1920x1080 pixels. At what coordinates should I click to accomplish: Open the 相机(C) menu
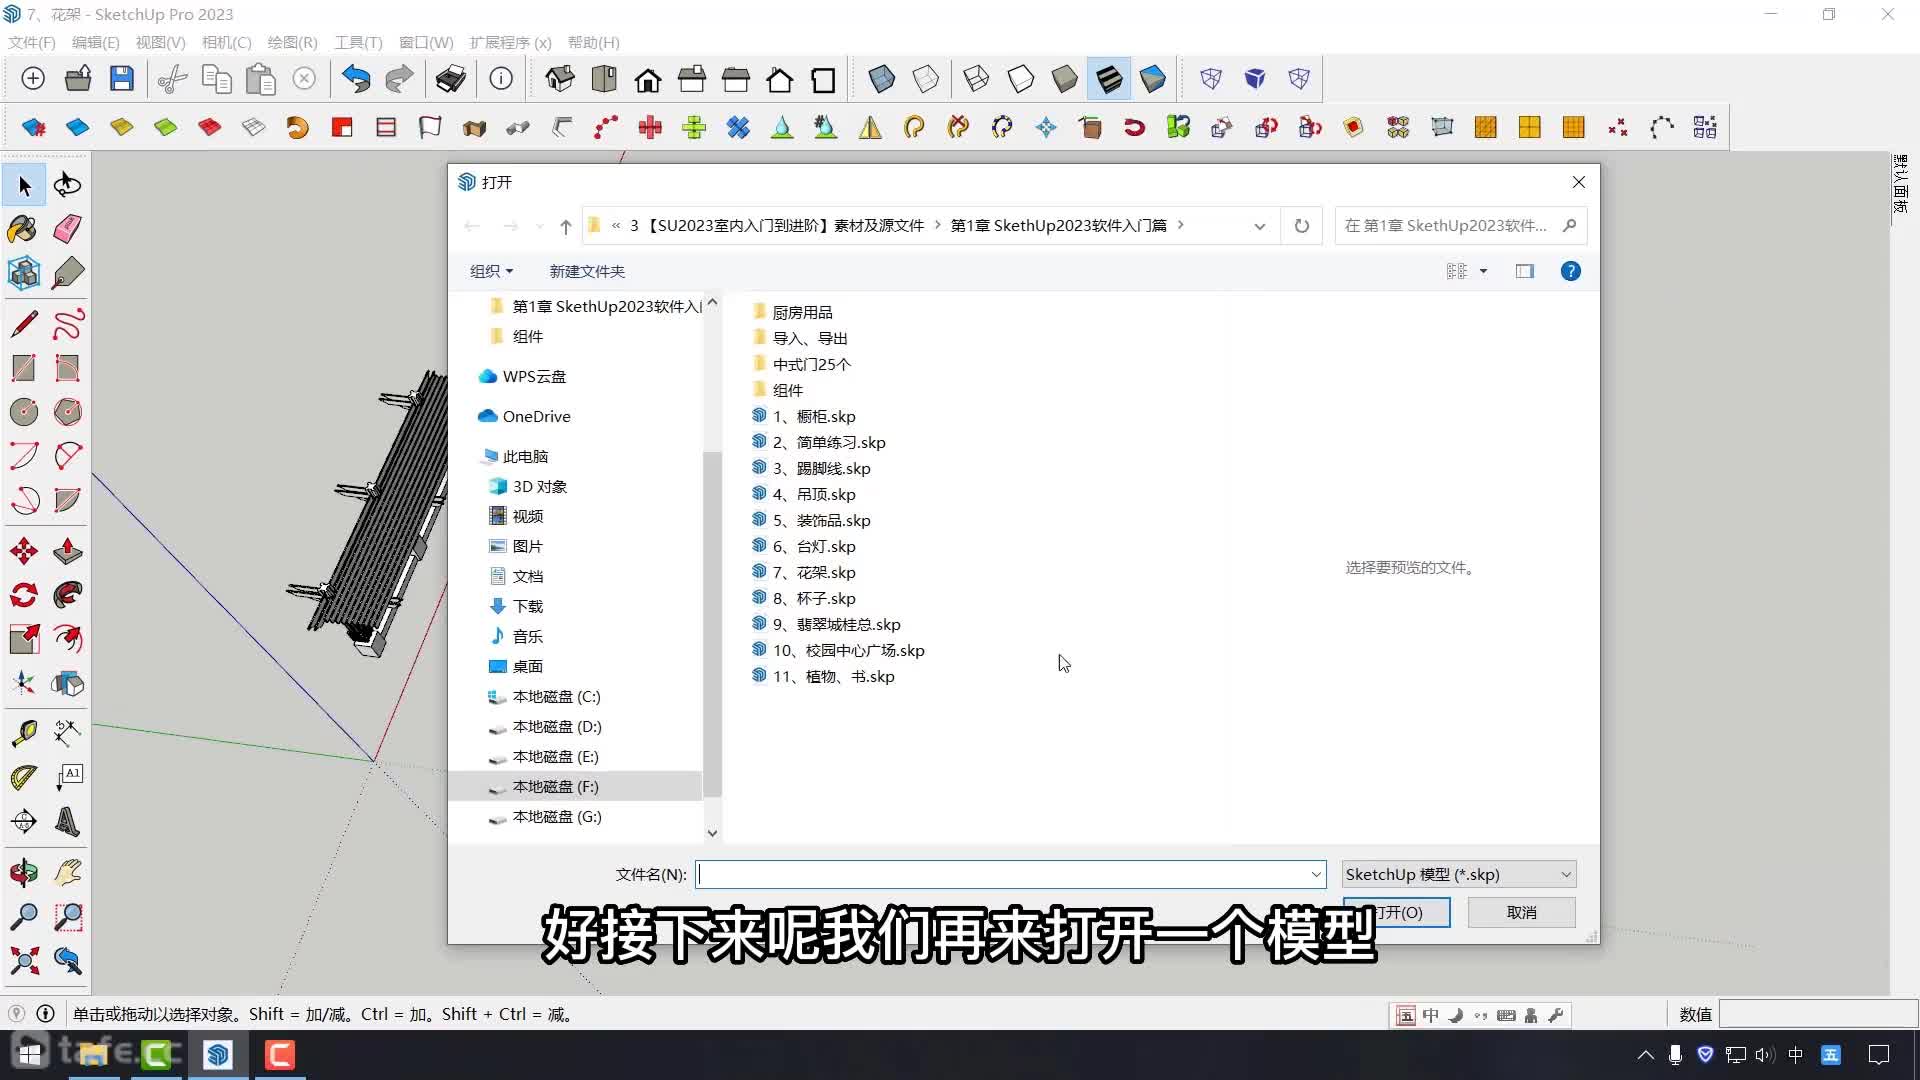(x=226, y=42)
